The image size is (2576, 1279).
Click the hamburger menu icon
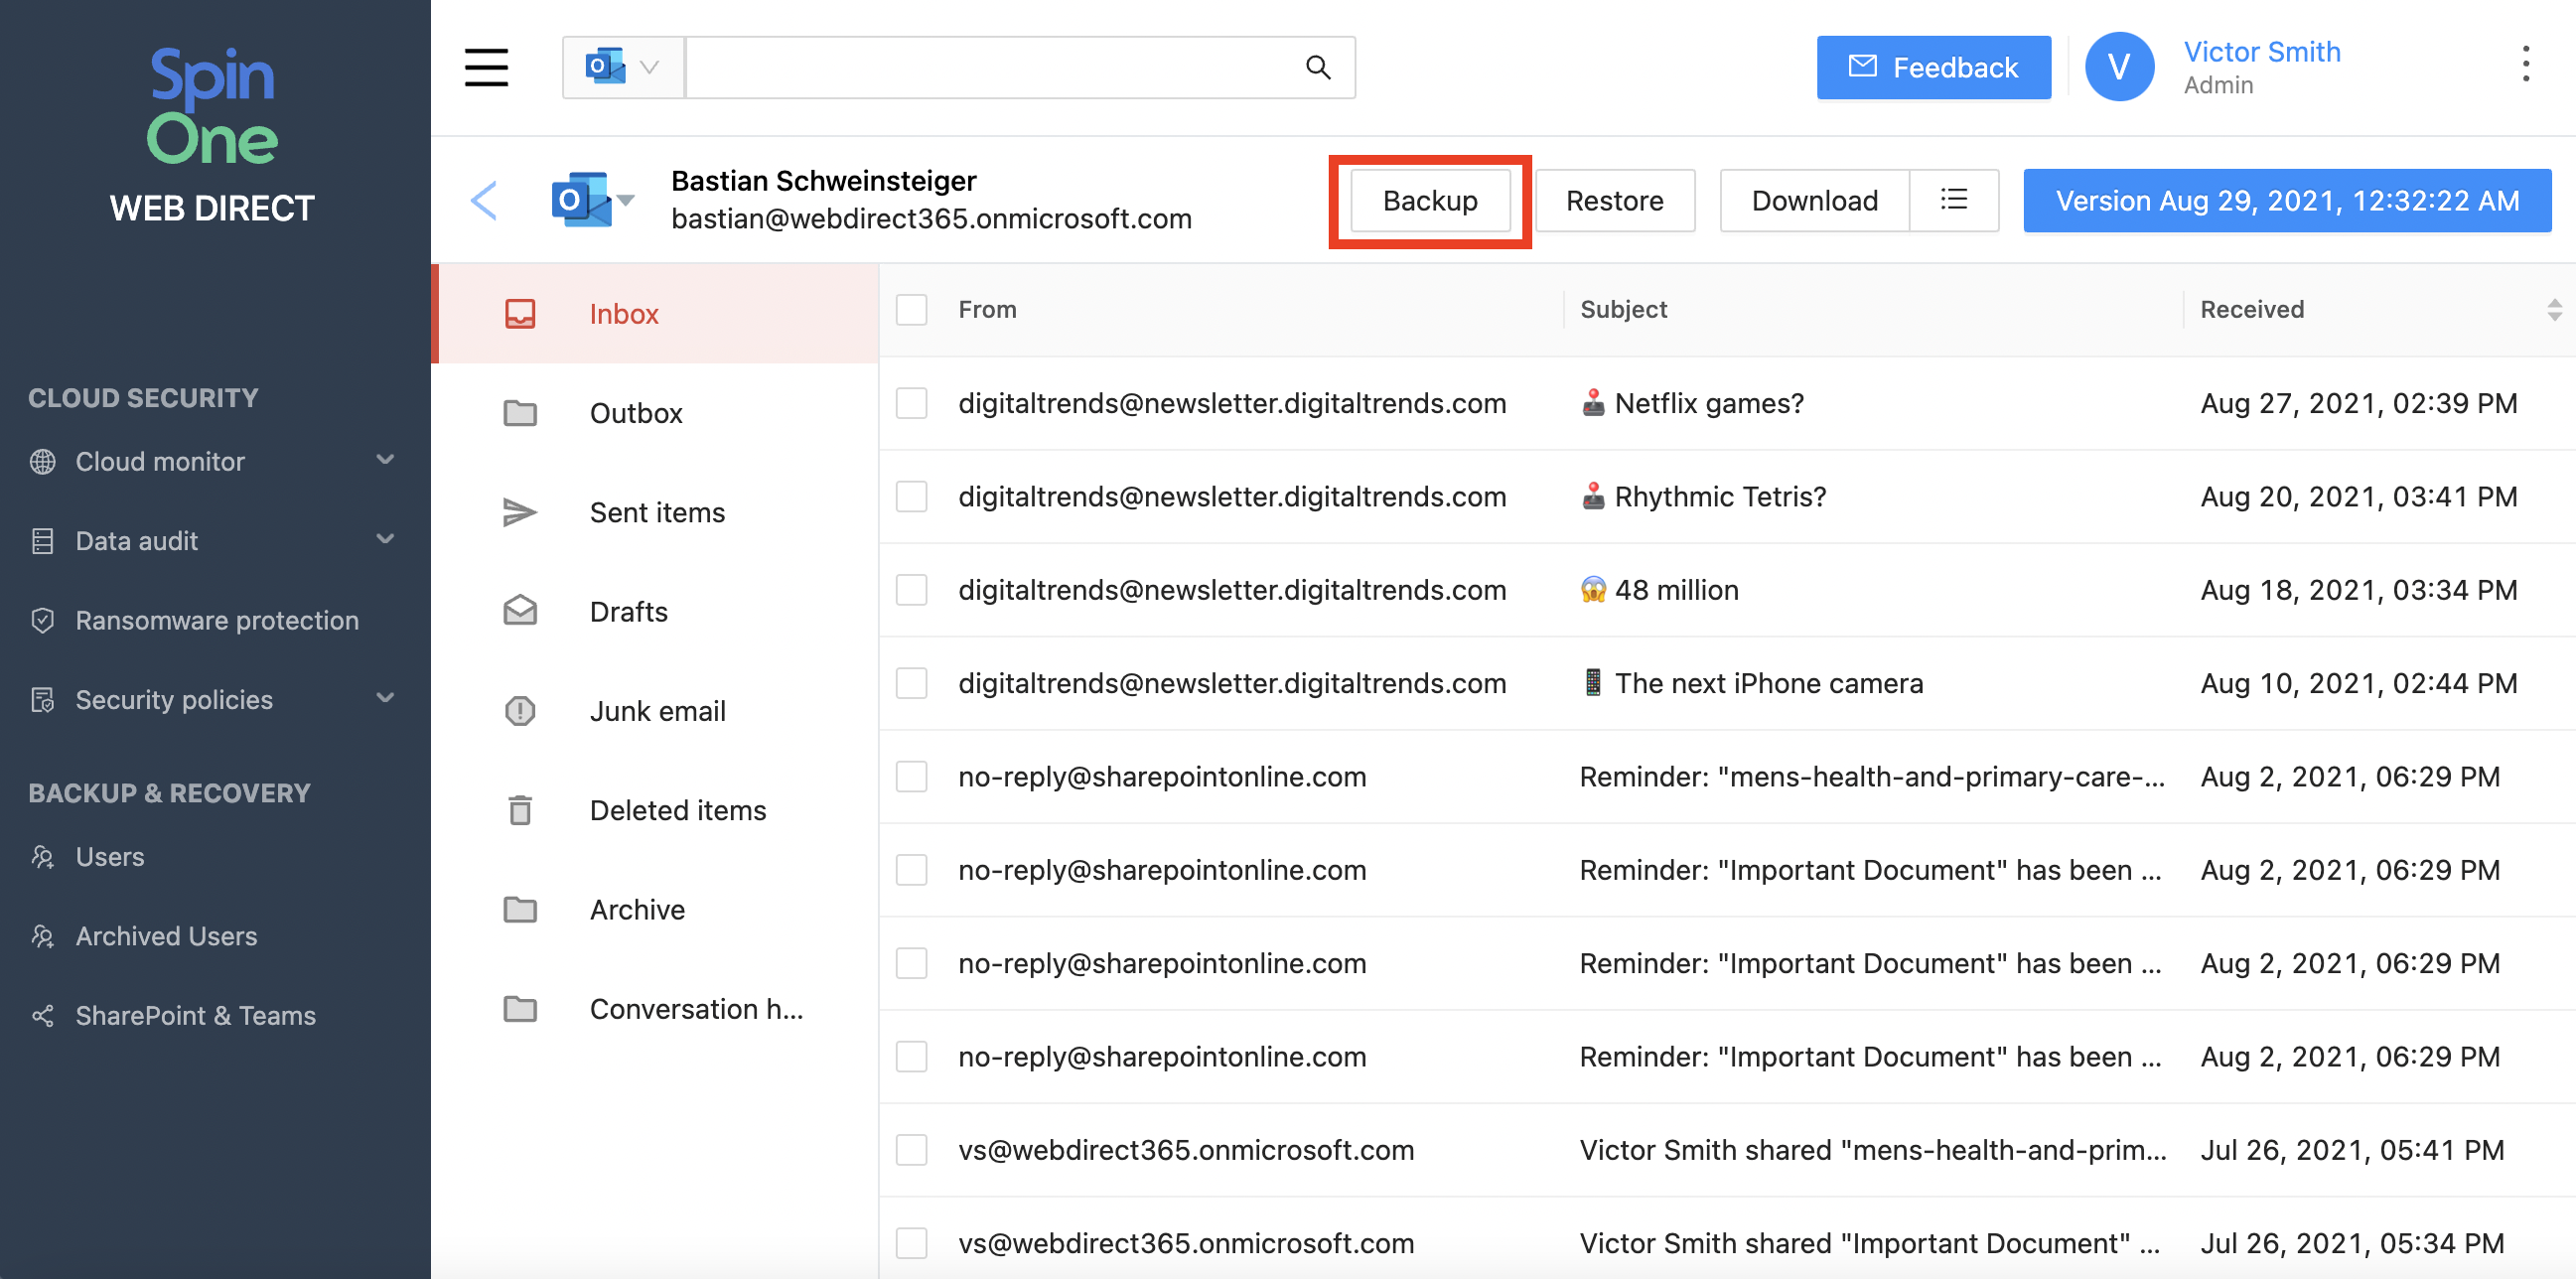click(x=486, y=67)
